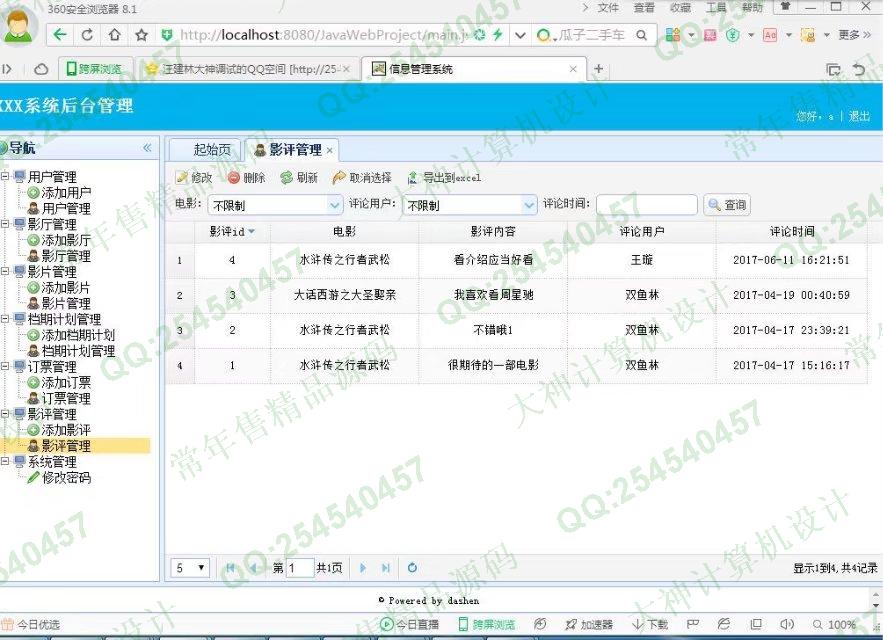The width and height of the screenshot is (883, 640).
Task: Open 下载 downloads in status bar
Action: (x=650, y=624)
